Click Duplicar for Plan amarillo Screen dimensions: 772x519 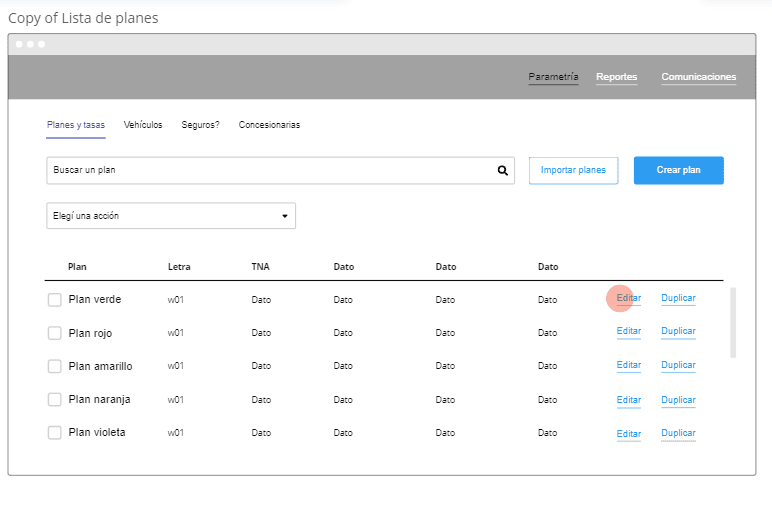(678, 365)
